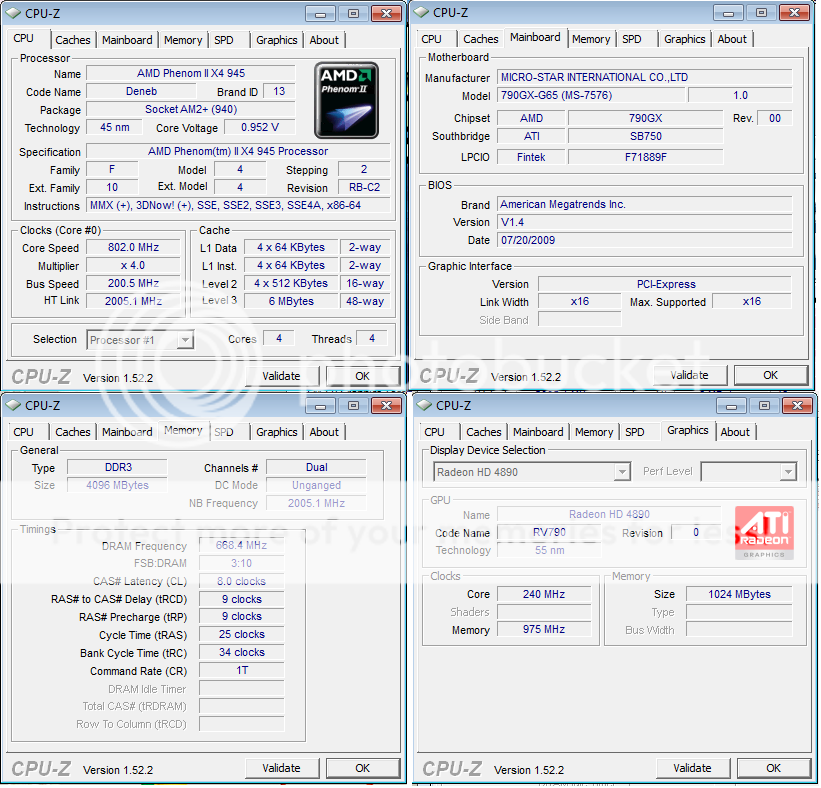Click Validate in the Graphics window
This screenshot has width=821, height=788.
tap(692, 768)
